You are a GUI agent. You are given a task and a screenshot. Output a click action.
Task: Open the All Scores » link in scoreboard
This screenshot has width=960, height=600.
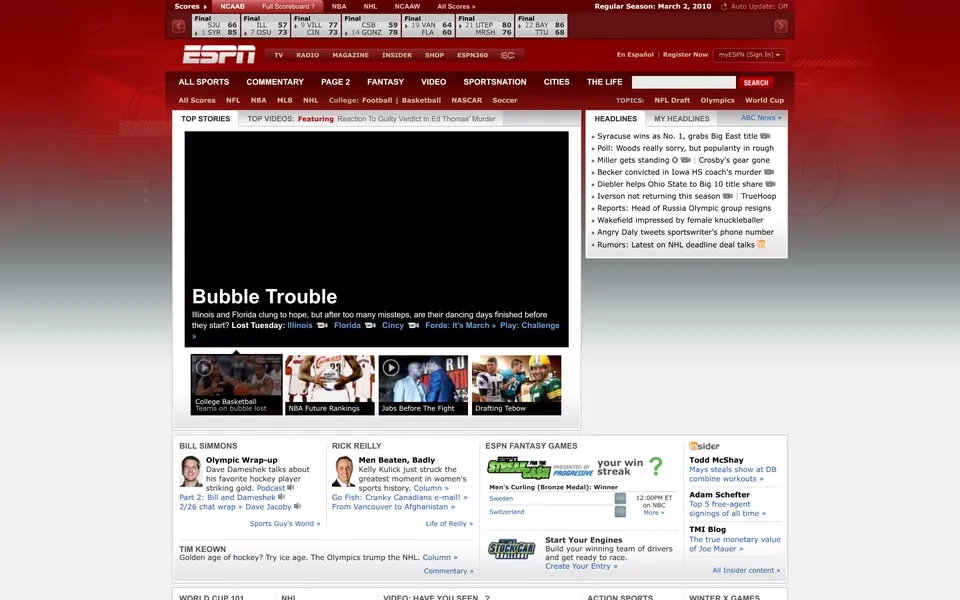(456, 6)
